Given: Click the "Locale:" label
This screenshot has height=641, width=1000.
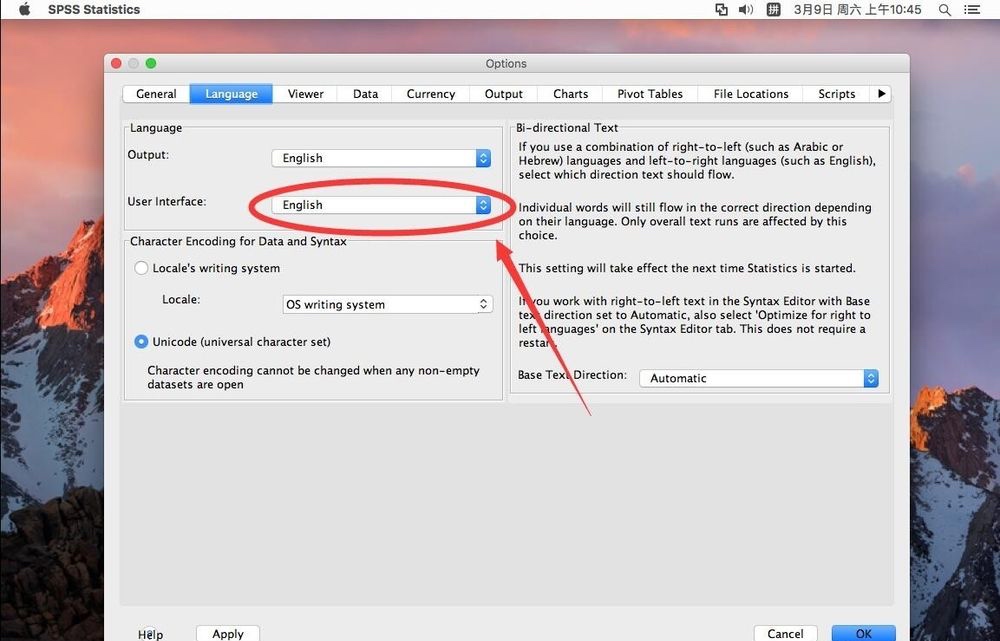Looking at the screenshot, I should 181,299.
